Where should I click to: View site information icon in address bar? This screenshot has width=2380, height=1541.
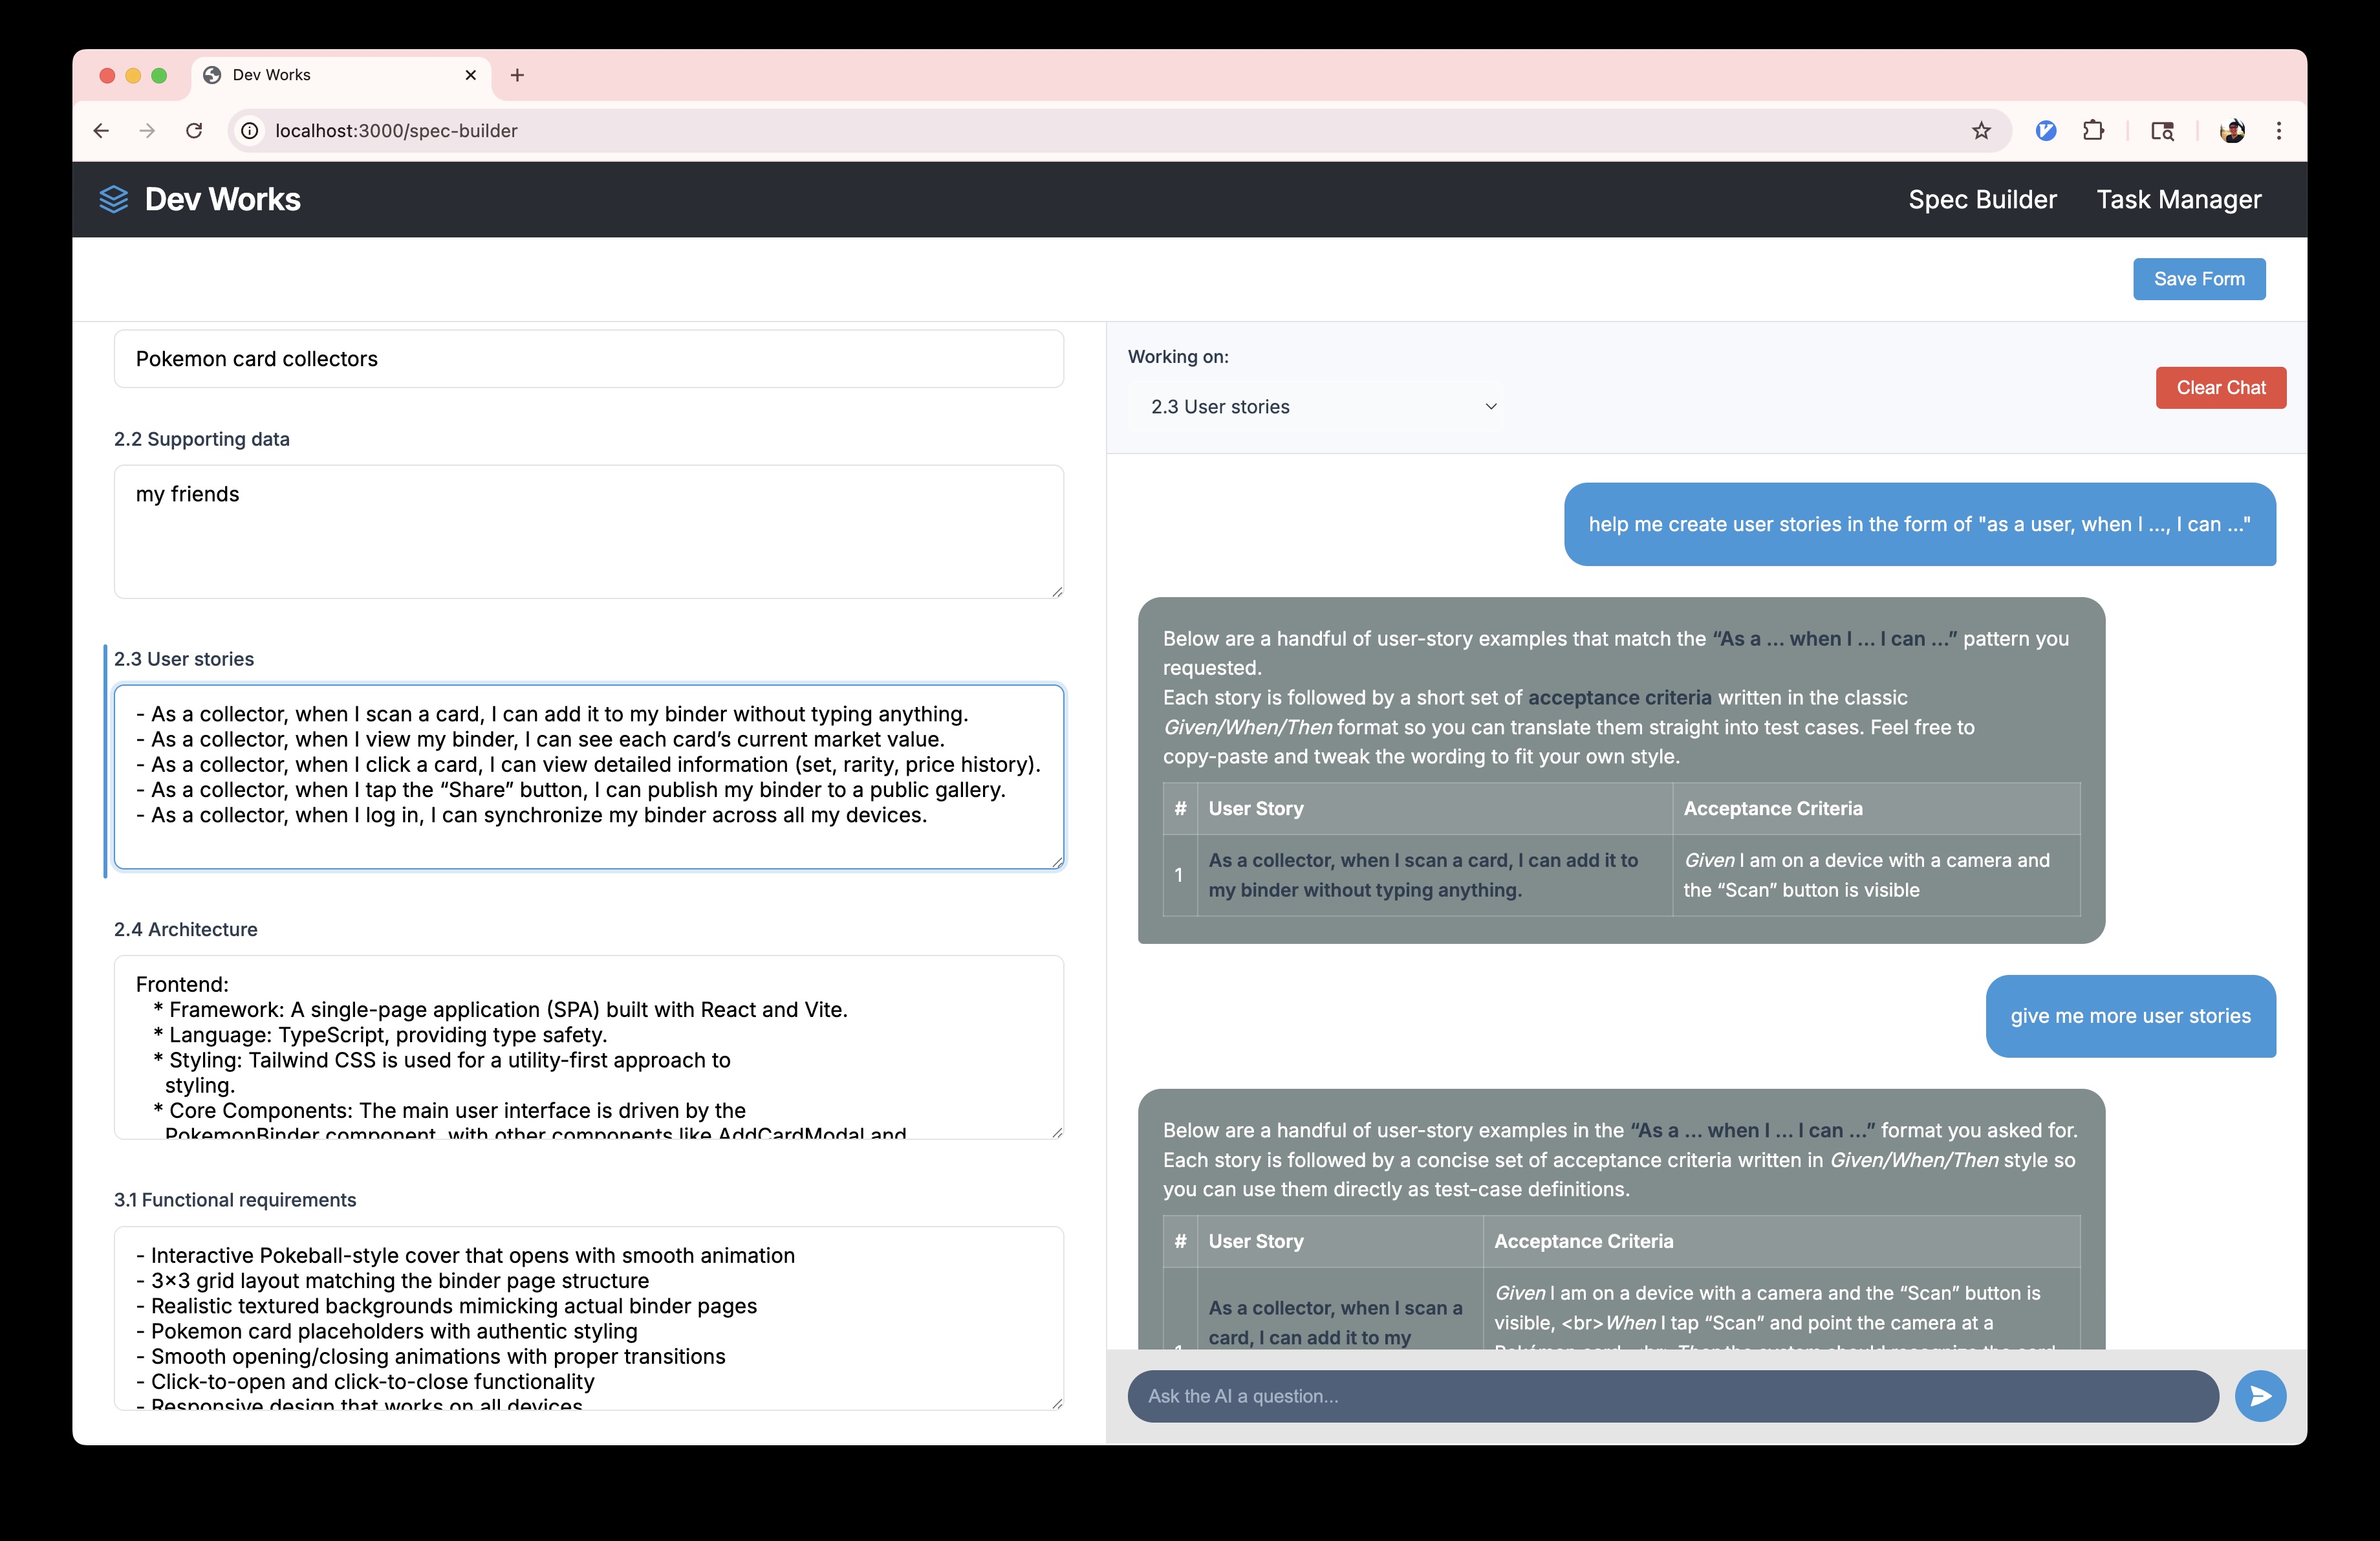[250, 131]
